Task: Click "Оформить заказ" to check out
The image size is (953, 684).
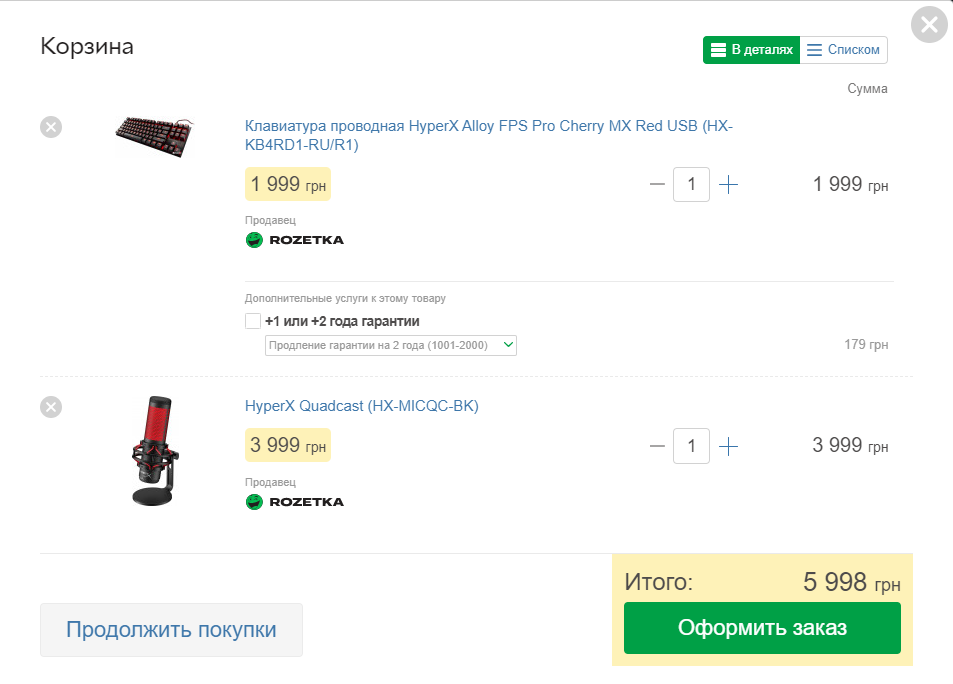Action: (x=762, y=628)
